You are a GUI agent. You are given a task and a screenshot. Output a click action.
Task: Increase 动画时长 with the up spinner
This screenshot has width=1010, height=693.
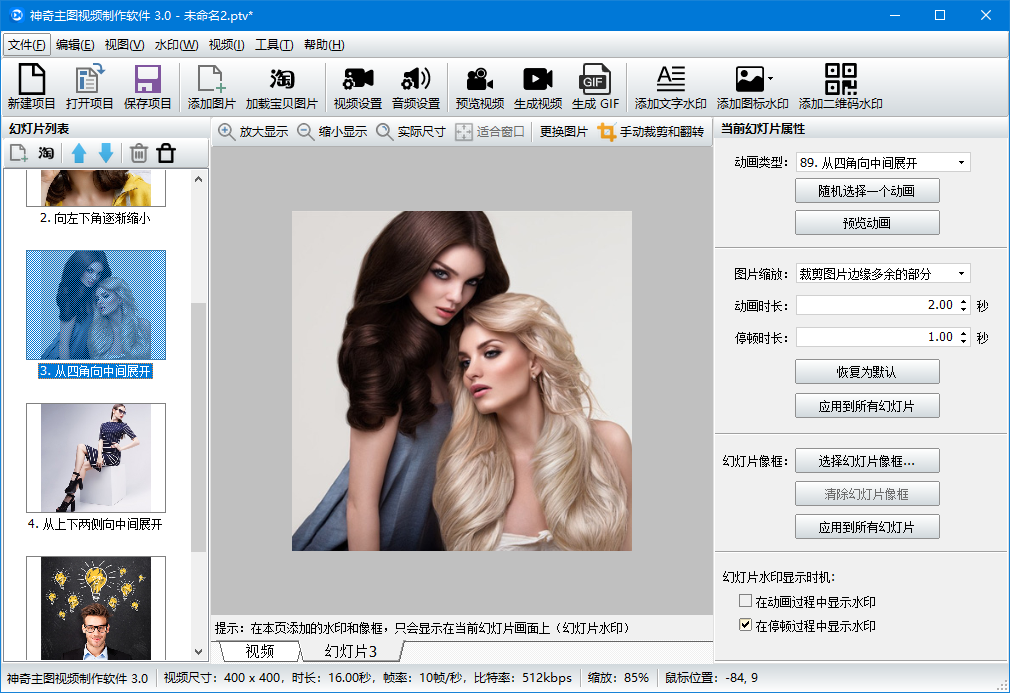point(964,301)
